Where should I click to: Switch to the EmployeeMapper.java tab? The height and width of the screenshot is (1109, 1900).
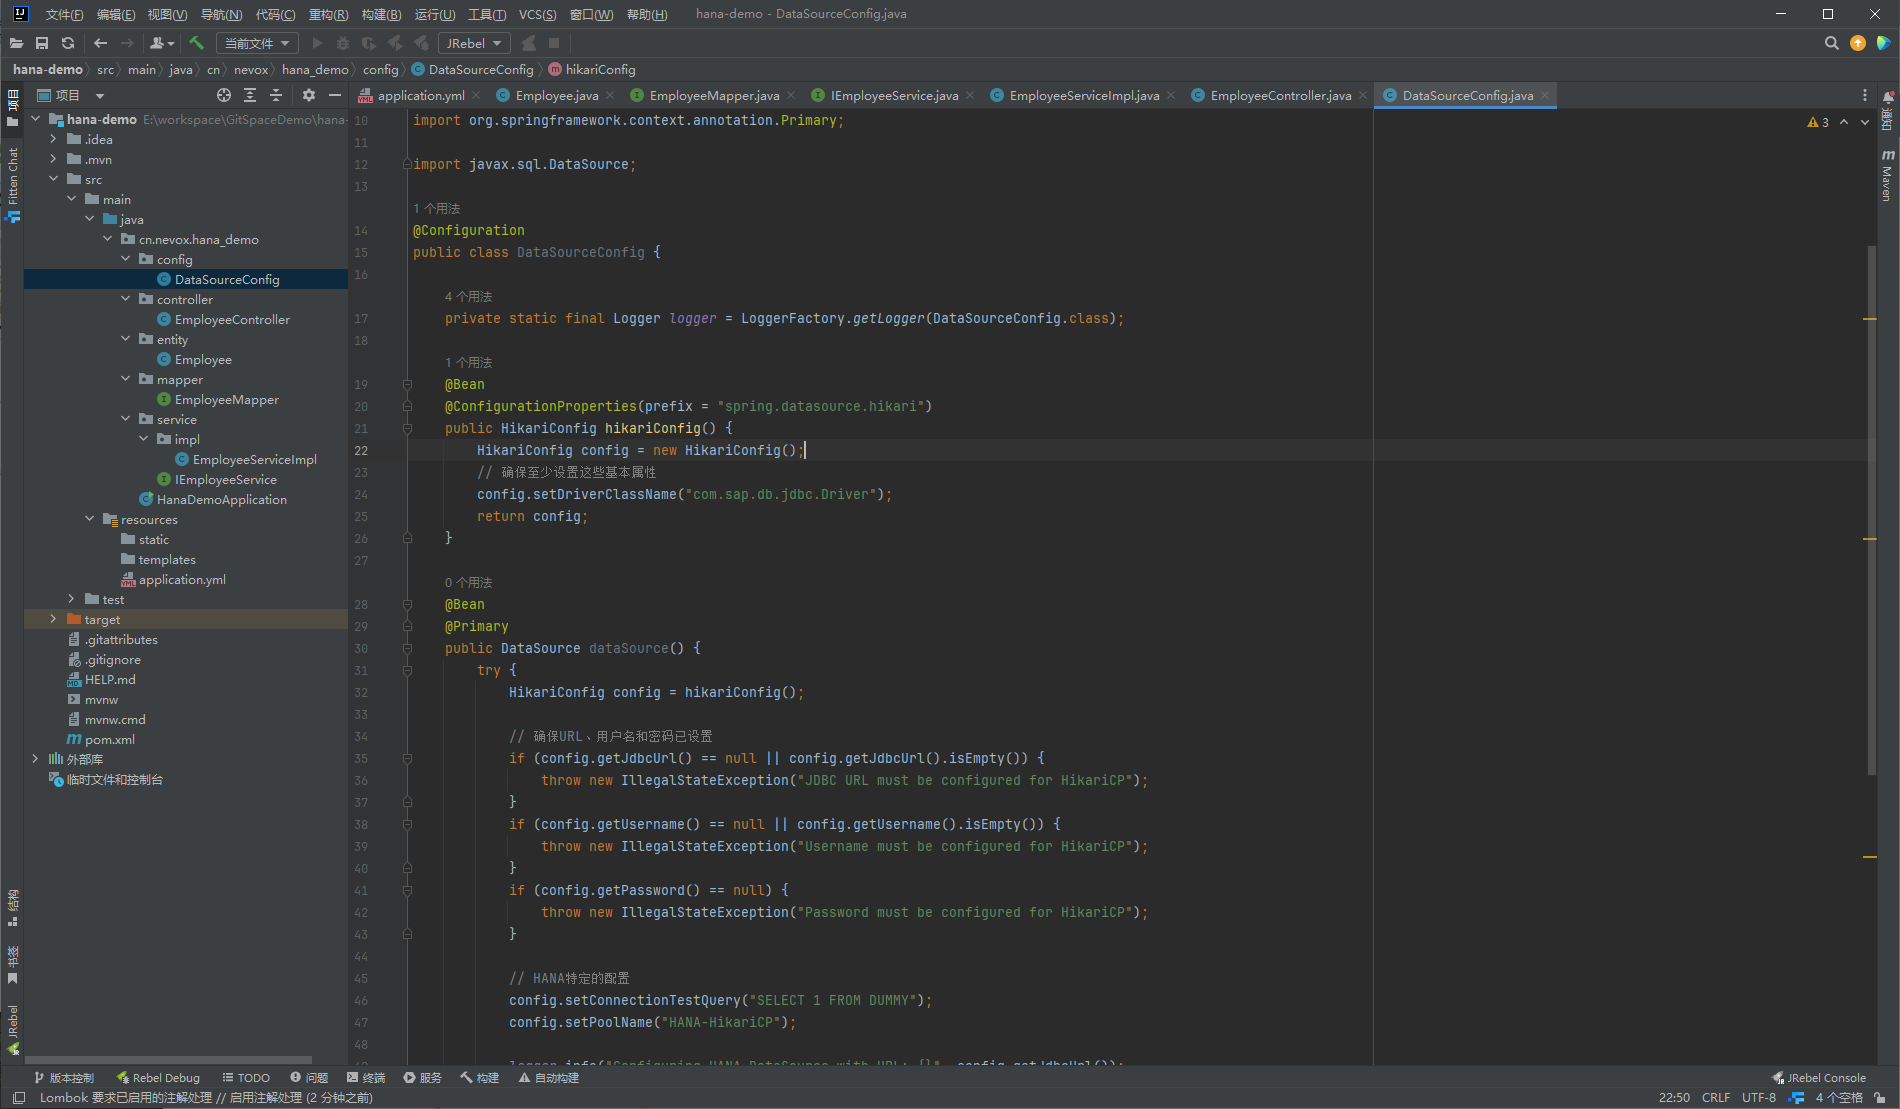(x=714, y=95)
